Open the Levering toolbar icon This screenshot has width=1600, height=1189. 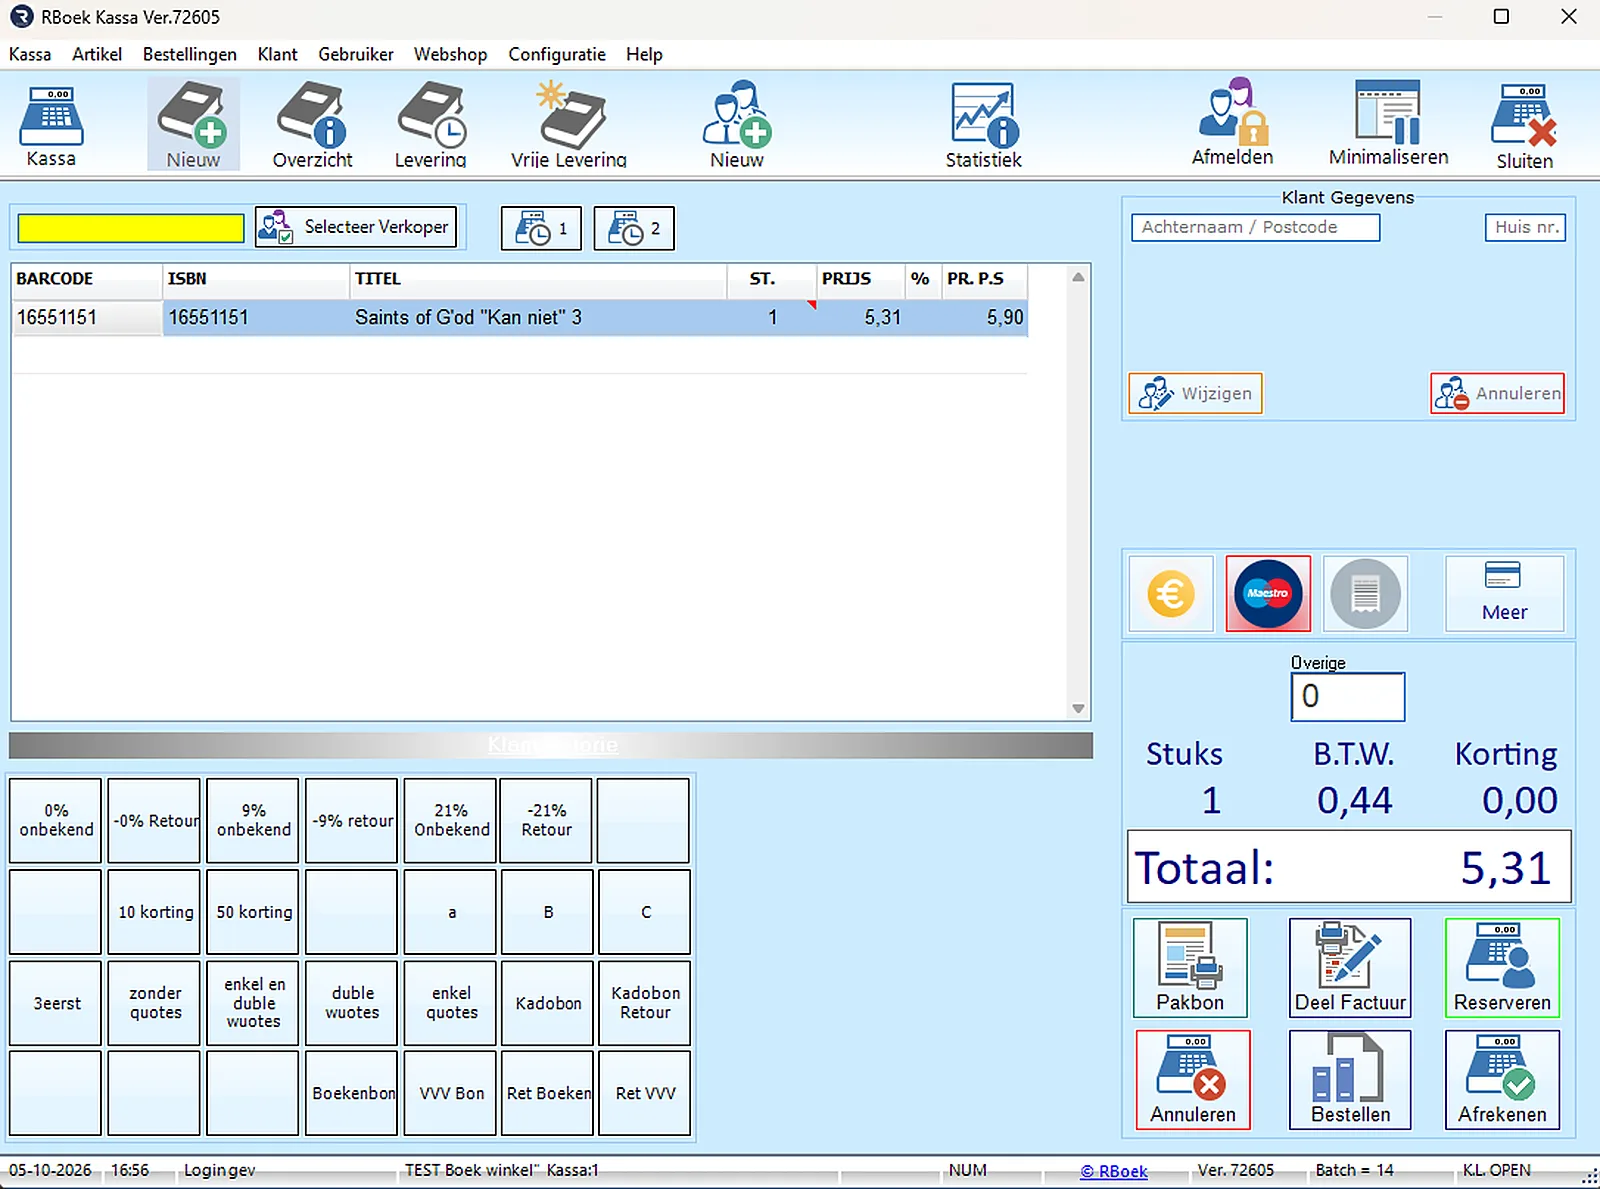point(430,125)
